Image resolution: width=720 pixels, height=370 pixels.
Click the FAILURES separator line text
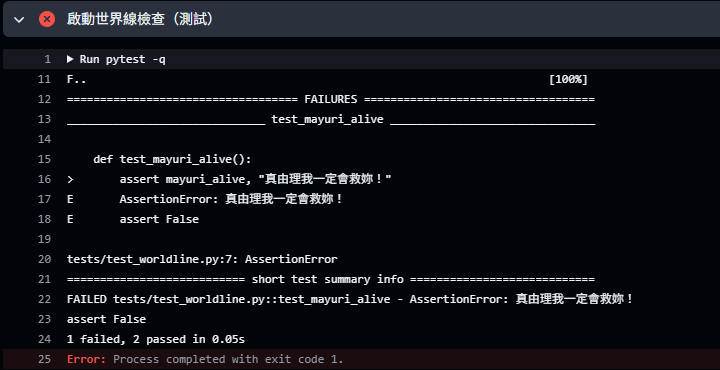point(331,99)
